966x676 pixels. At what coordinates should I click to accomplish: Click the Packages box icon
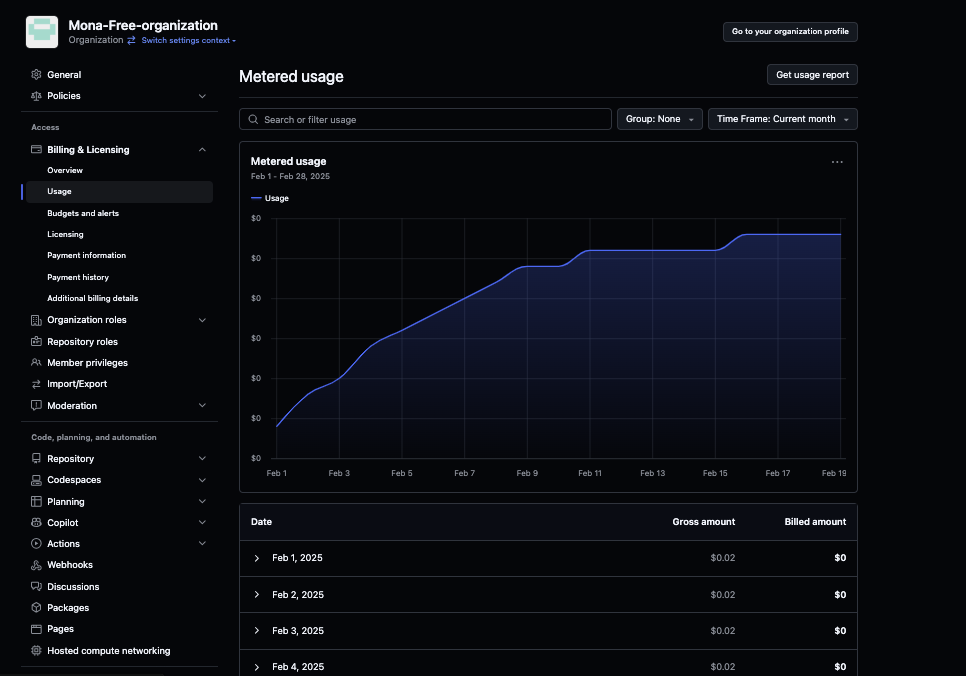36,608
